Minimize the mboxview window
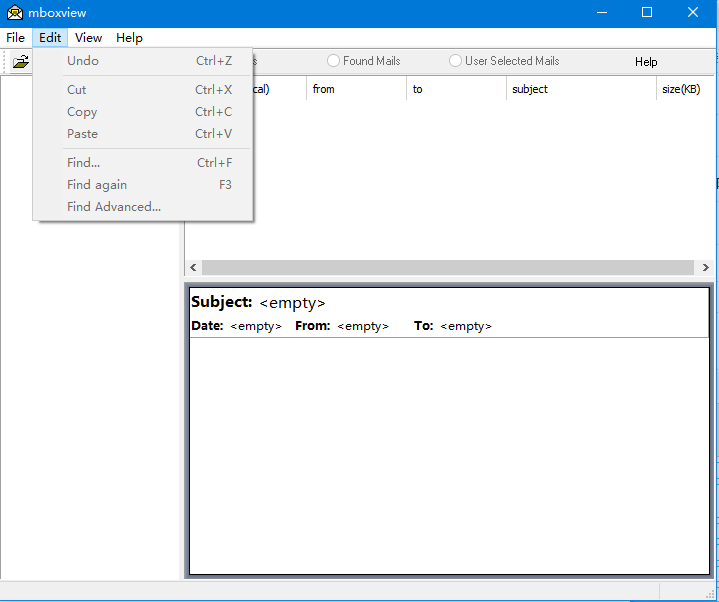Screen dimensions: 719x602 602,13
